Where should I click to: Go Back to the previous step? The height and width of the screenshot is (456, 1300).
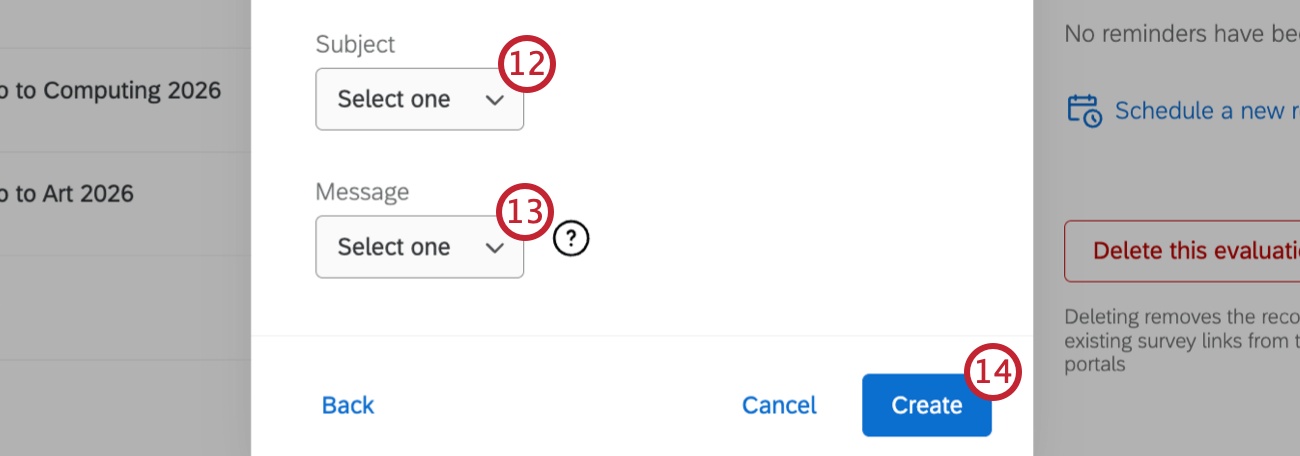point(348,405)
